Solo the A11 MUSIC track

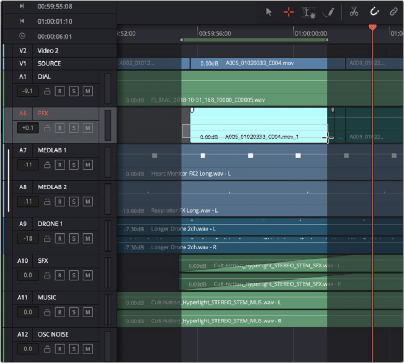pos(74,312)
